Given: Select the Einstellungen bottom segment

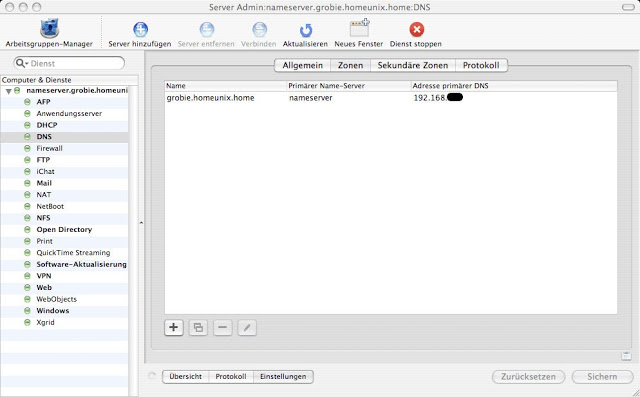Looking at the screenshot, I should point(283,377).
